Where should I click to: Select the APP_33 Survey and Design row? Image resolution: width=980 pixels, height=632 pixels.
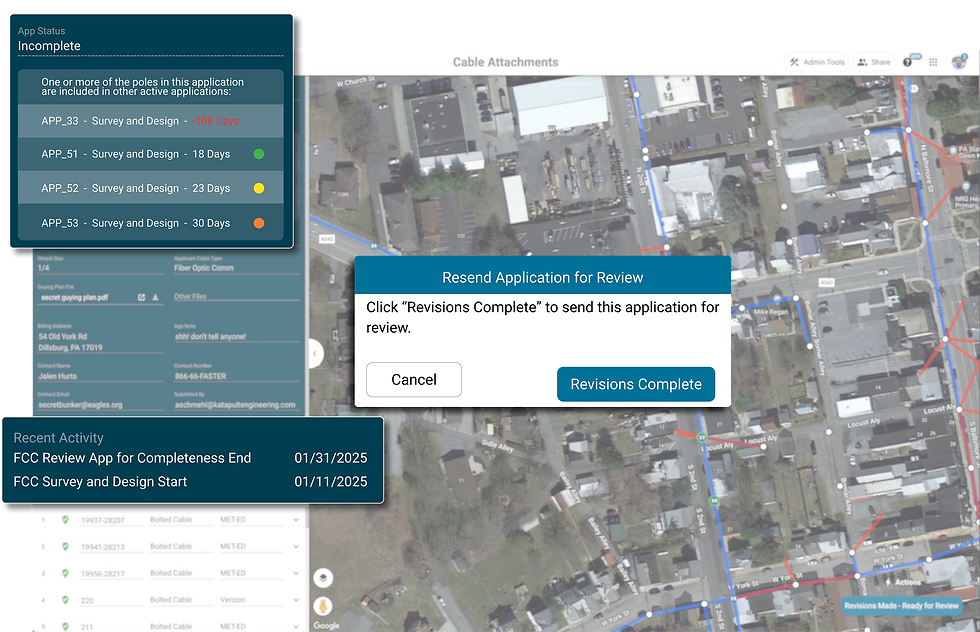pyautogui.click(x=151, y=121)
